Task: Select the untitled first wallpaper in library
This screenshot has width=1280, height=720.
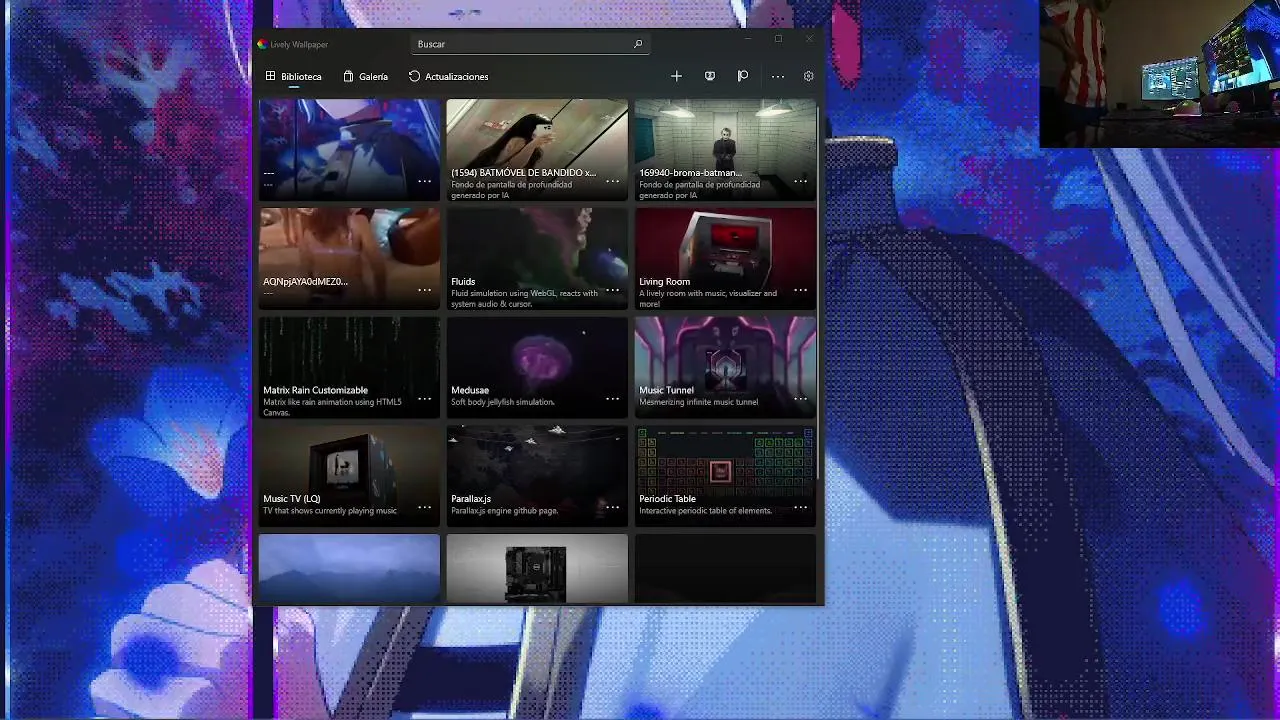Action: [x=349, y=149]
